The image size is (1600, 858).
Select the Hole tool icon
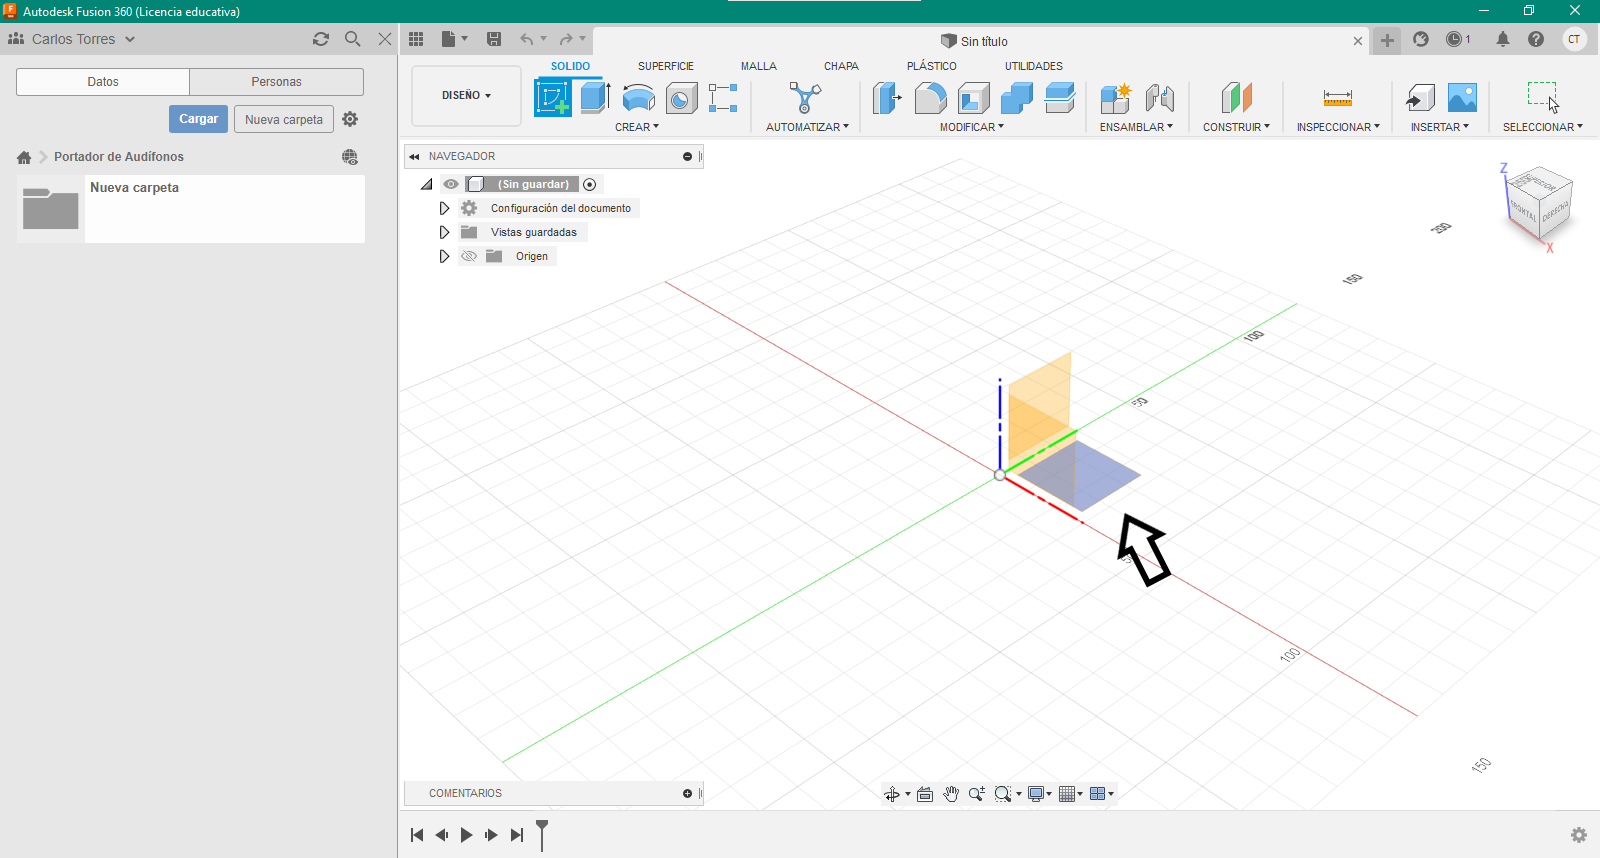pyautogui.click(x=682, y=98)
